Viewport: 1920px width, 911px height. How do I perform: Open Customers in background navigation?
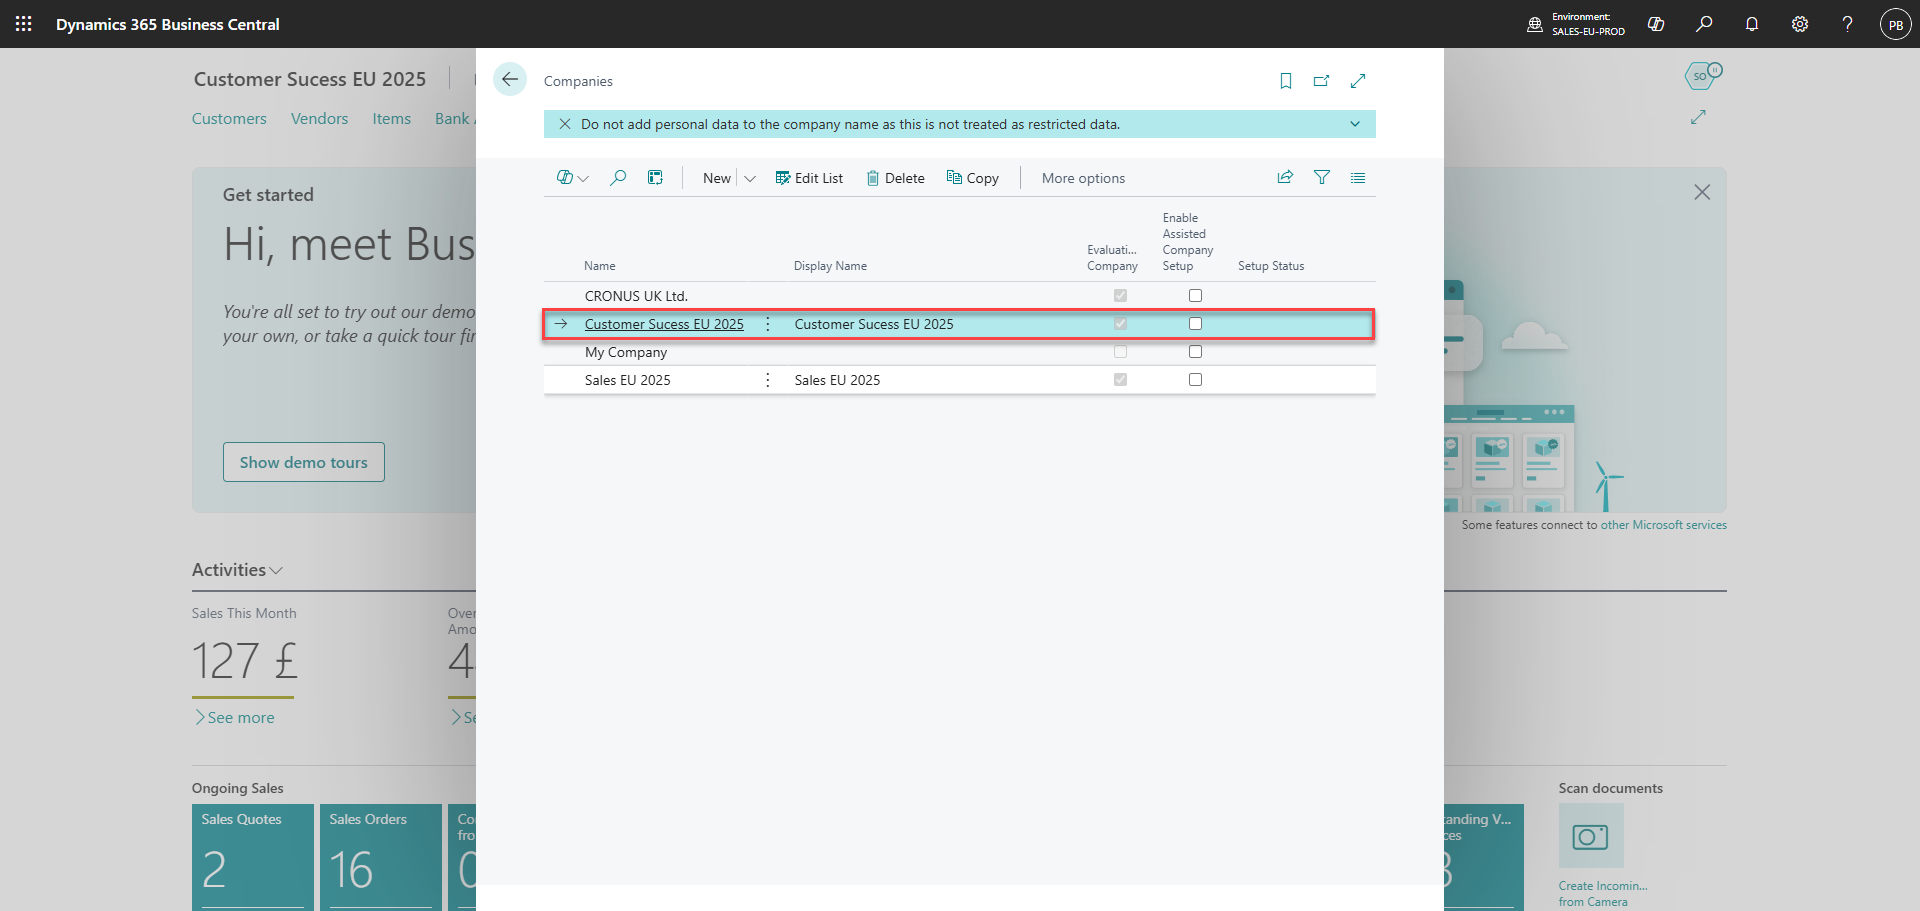click(x=229, y=118)
